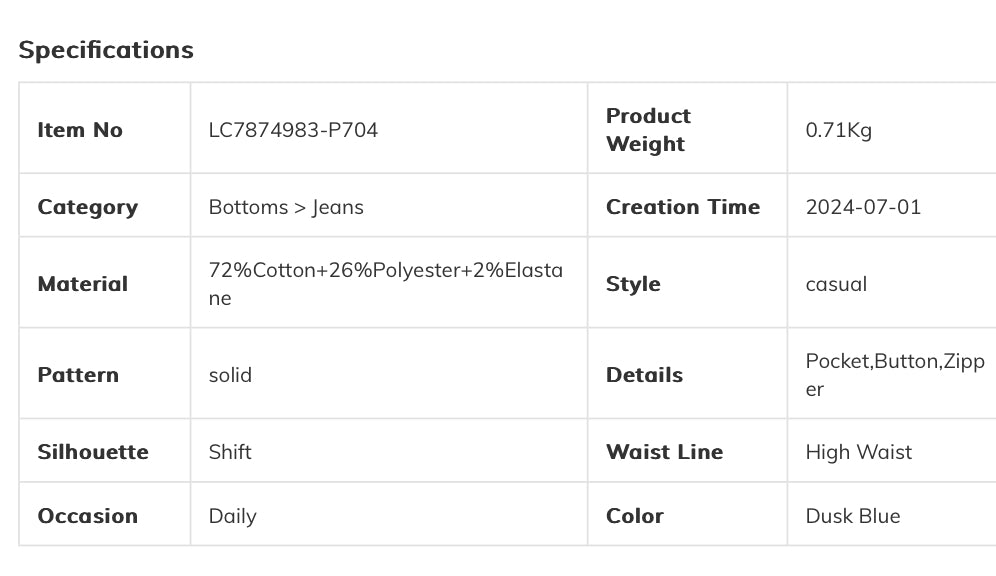
Task: Click the Occasion label
Action: tap(88, 516)
